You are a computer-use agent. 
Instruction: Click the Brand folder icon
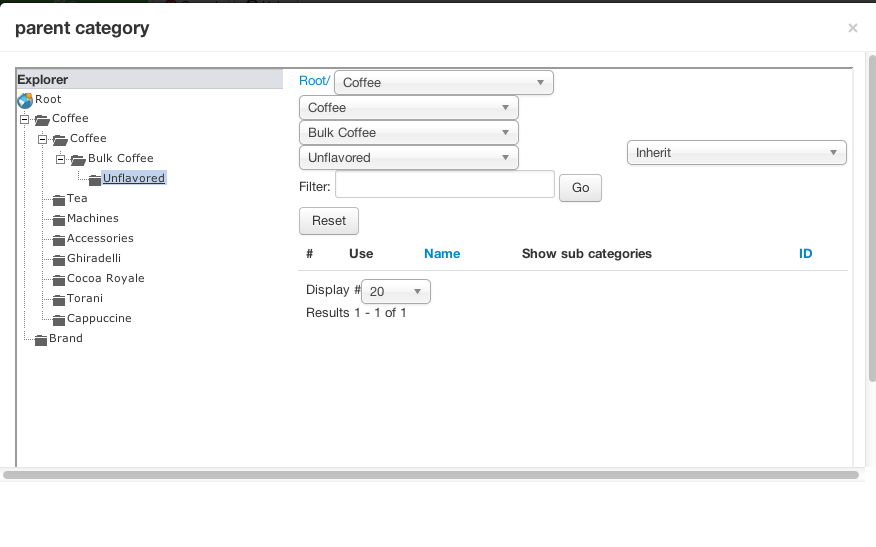[x=41, y=340]
